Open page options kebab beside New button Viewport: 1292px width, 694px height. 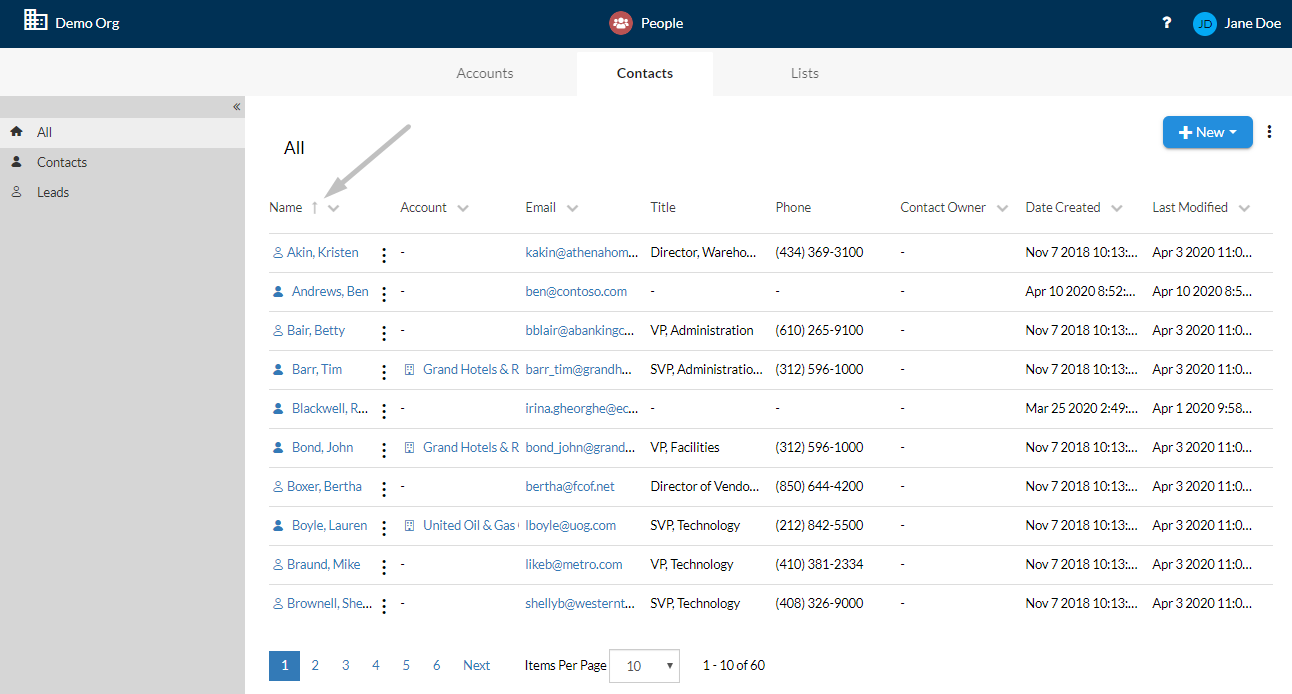(x=1270, y=132)
